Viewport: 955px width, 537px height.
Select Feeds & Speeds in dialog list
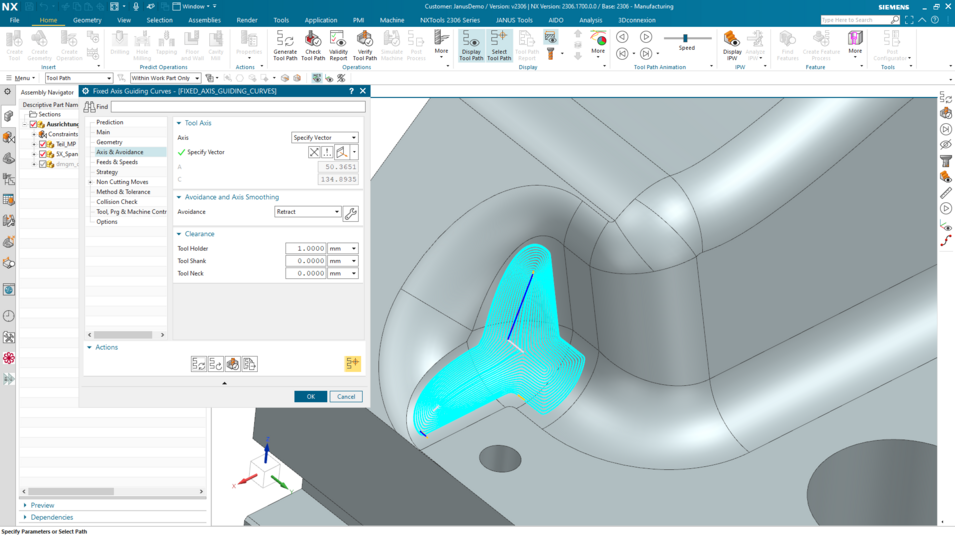117,162
